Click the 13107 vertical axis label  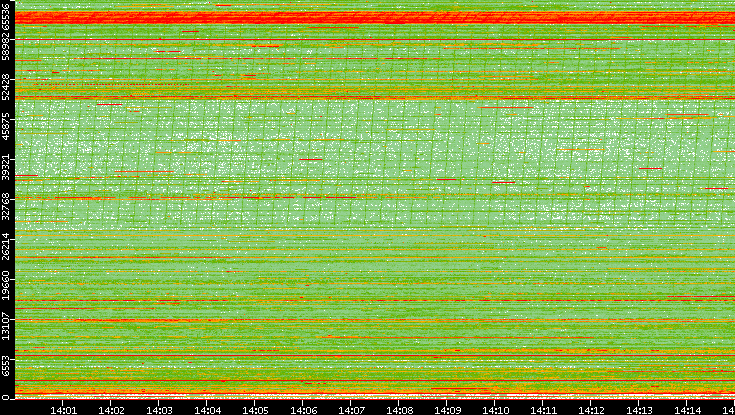[x=5, y=327]
